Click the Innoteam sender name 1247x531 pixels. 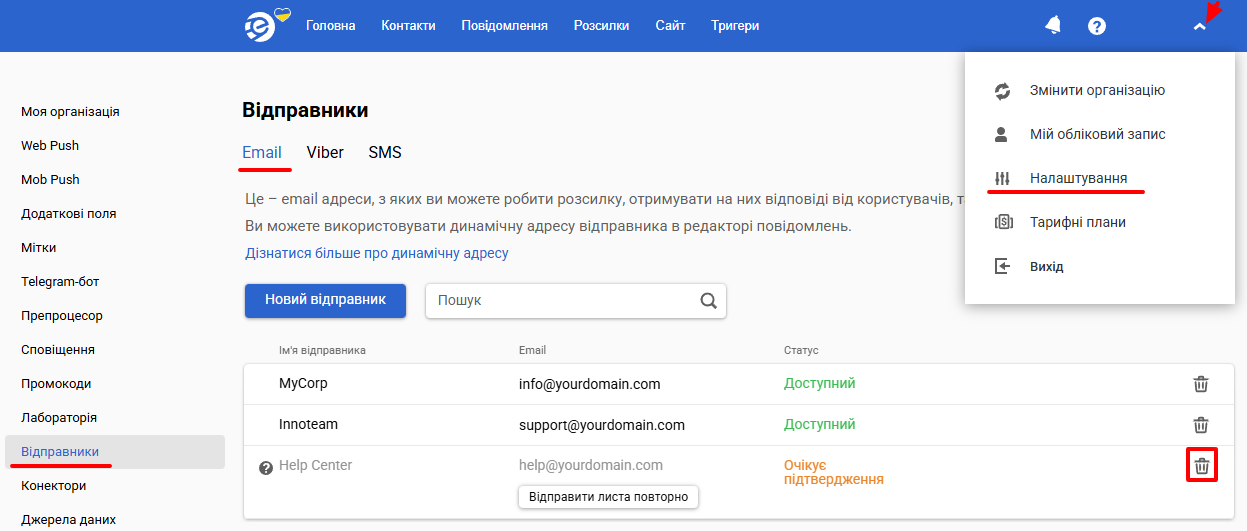[x=308, y=425]
